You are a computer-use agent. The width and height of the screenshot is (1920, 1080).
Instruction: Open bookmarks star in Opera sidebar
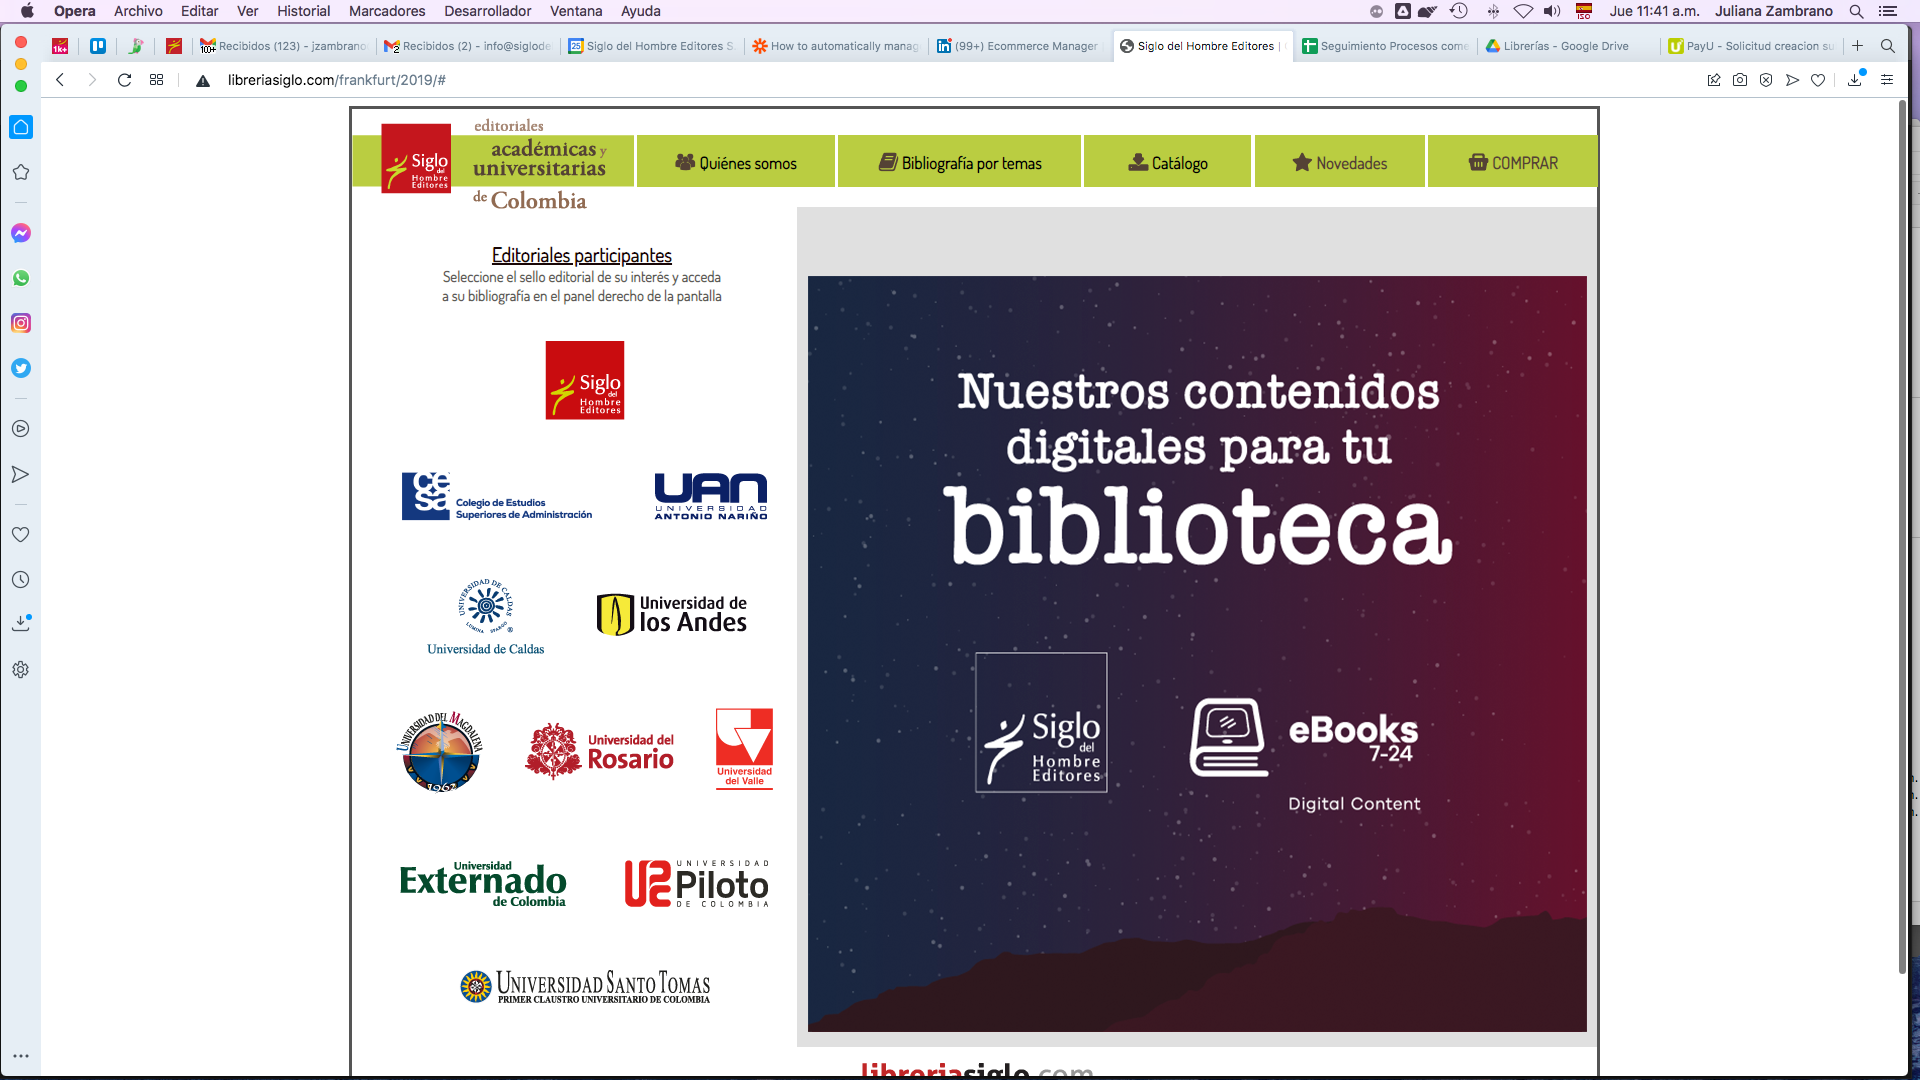(x=21, y=172)
